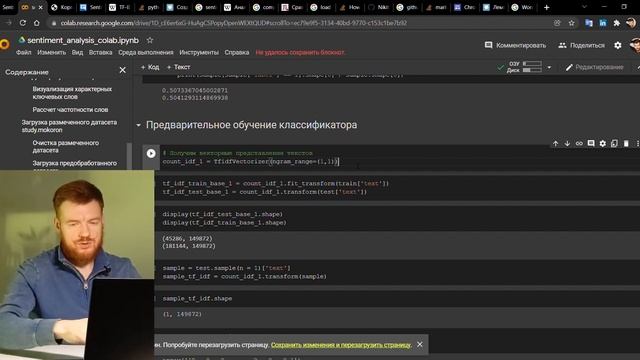640x360 pixels.
Task: Open a new browser tab
Action: point(547,7)
